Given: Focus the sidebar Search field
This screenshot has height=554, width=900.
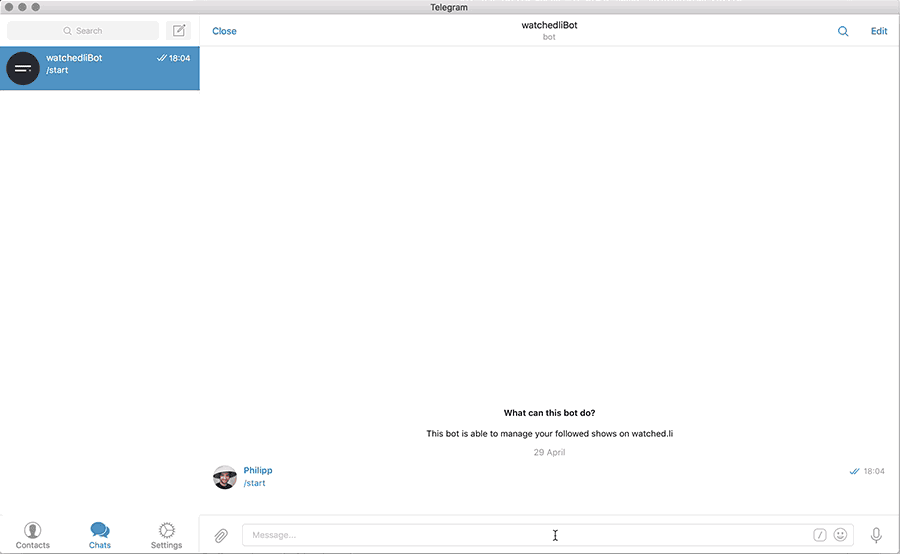Looking at the screenshot, I should coord(83,31).
